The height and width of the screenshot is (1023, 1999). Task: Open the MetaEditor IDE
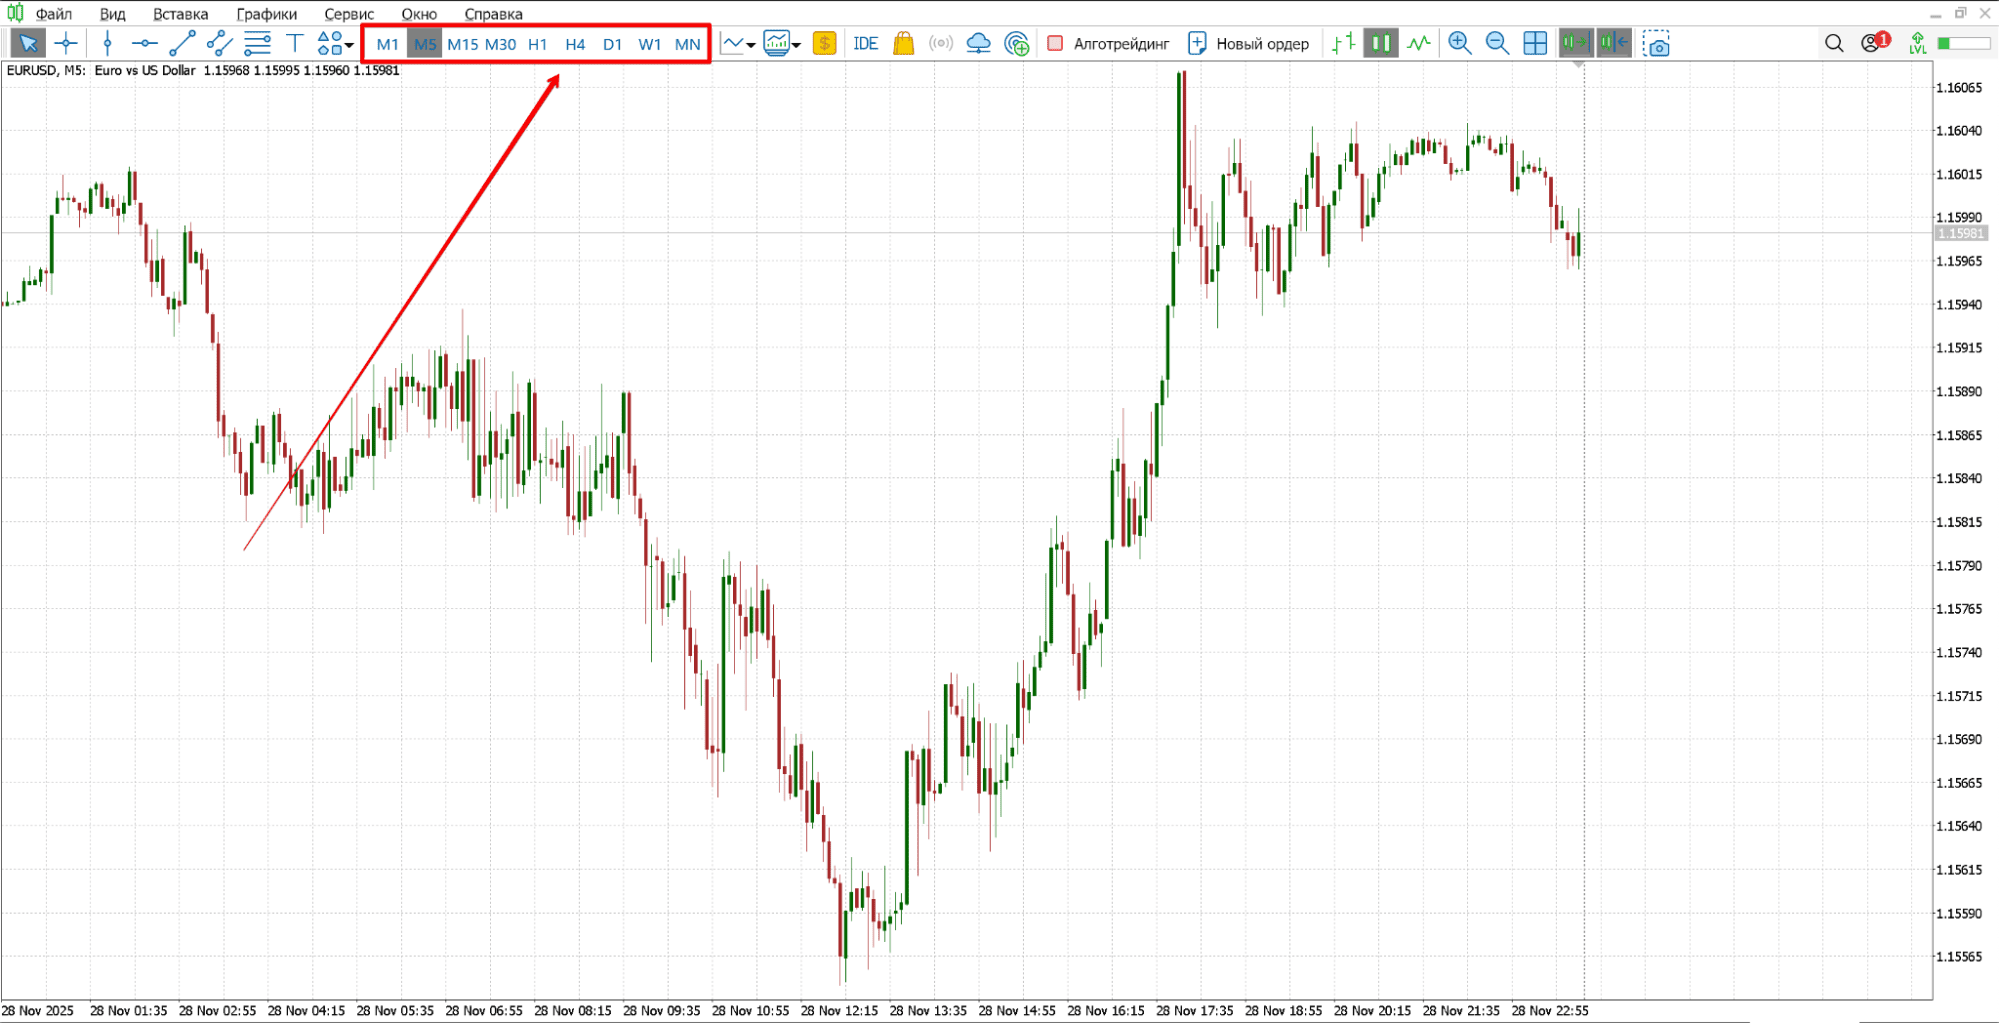[866, 43]
